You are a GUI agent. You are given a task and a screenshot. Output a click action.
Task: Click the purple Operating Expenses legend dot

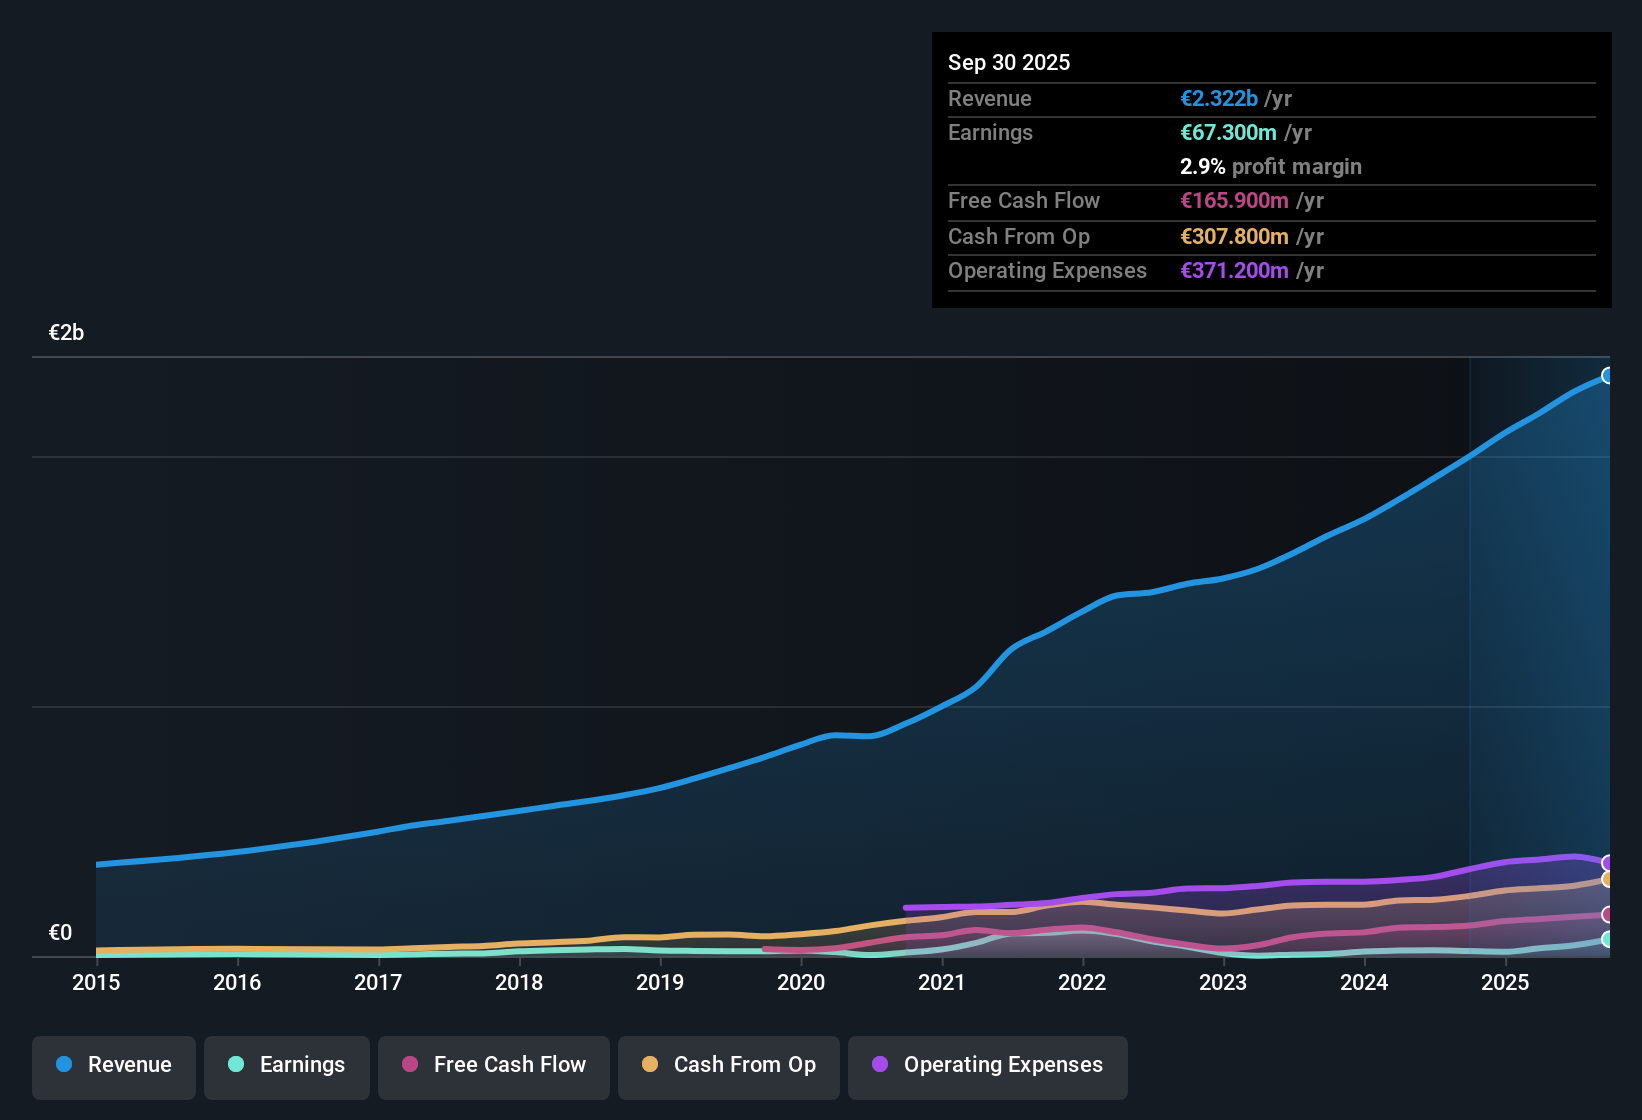click(x=880, y=1065)
